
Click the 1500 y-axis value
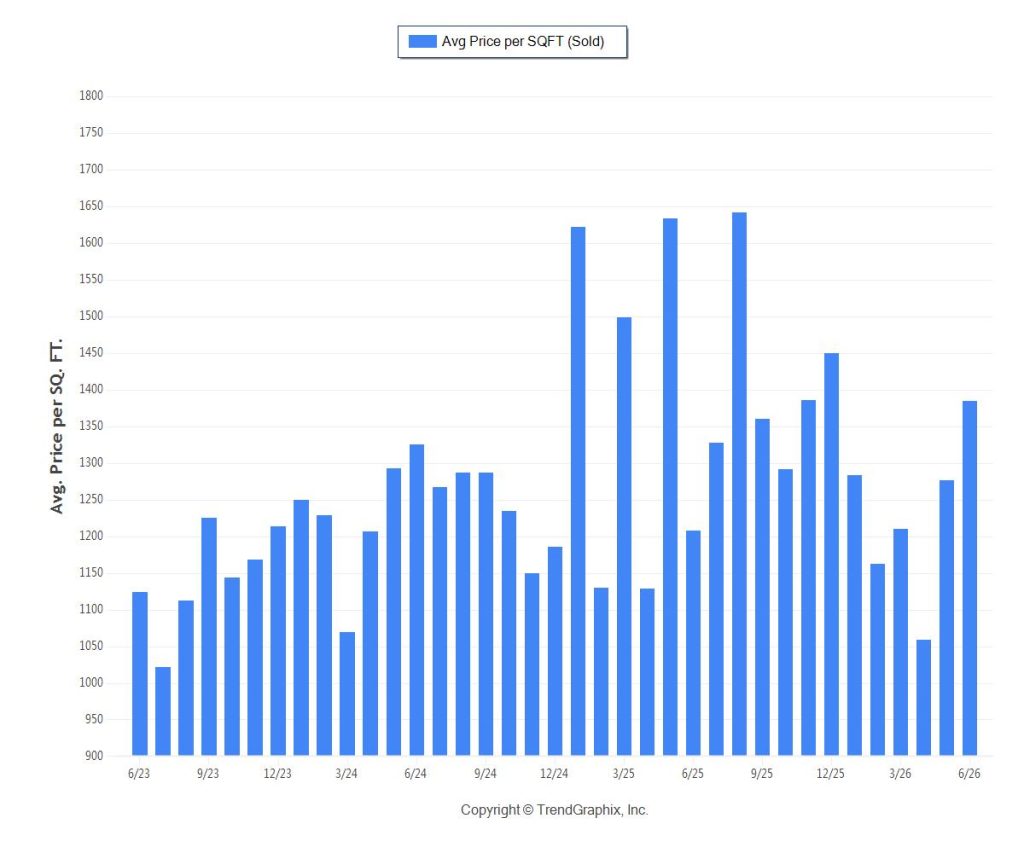click(x=91, y=316)
